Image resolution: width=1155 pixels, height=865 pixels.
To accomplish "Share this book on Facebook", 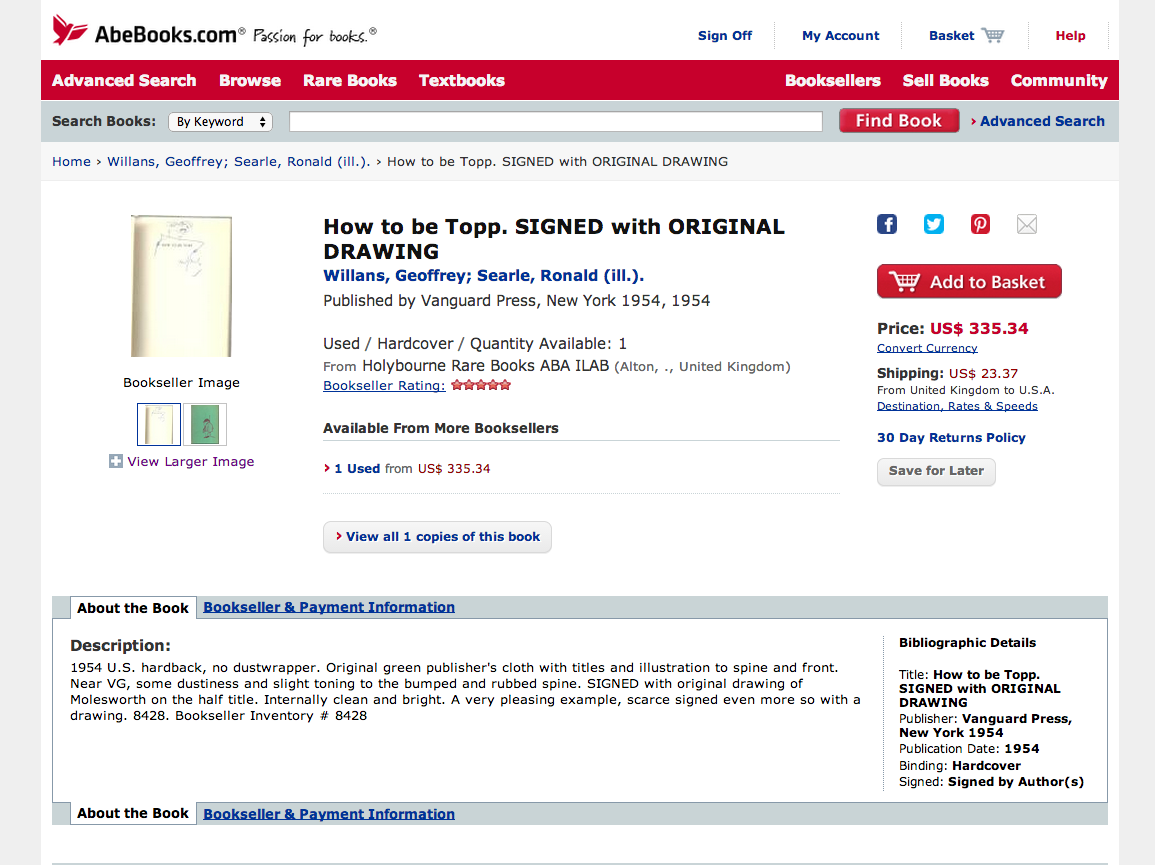I will click(x=887, y=224).
